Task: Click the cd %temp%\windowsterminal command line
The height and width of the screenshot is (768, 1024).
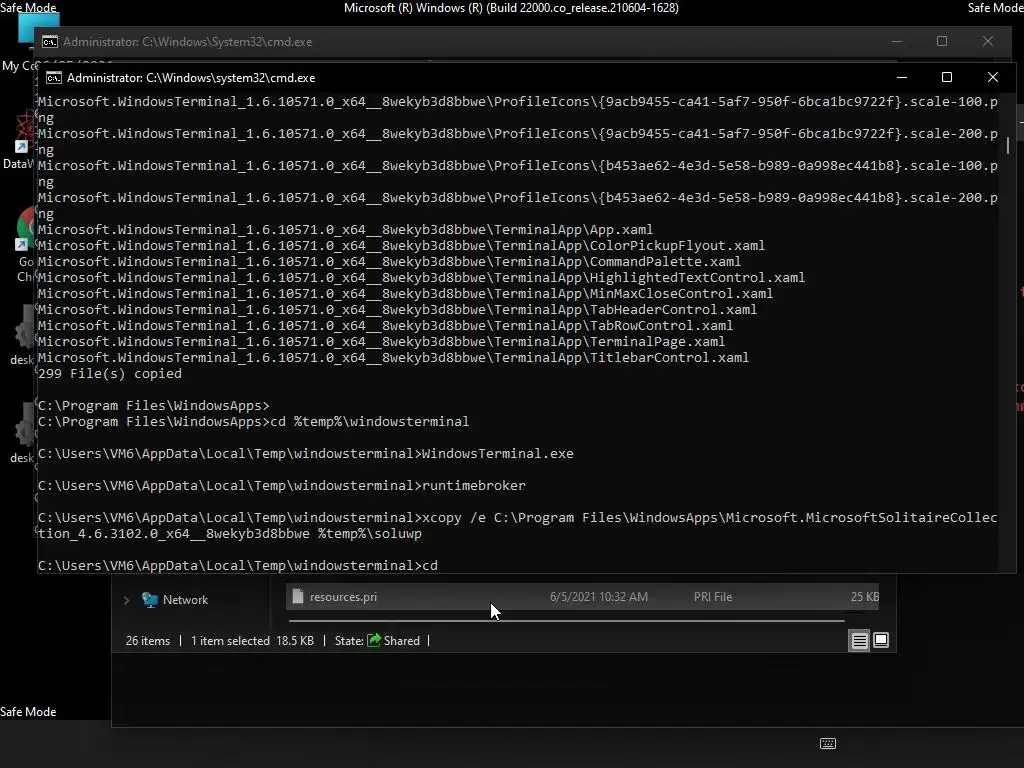Action: tap(253, 421)
